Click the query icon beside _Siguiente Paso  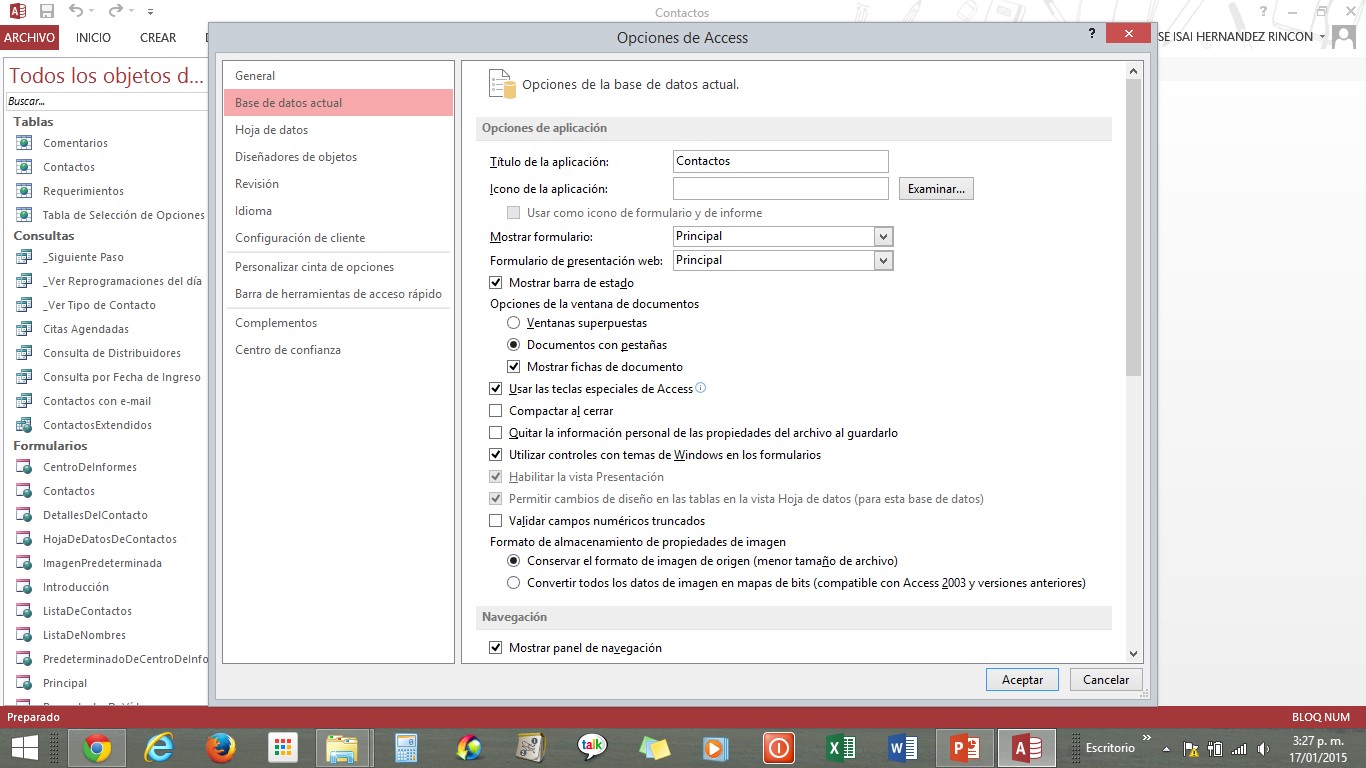tap(24, 257)
